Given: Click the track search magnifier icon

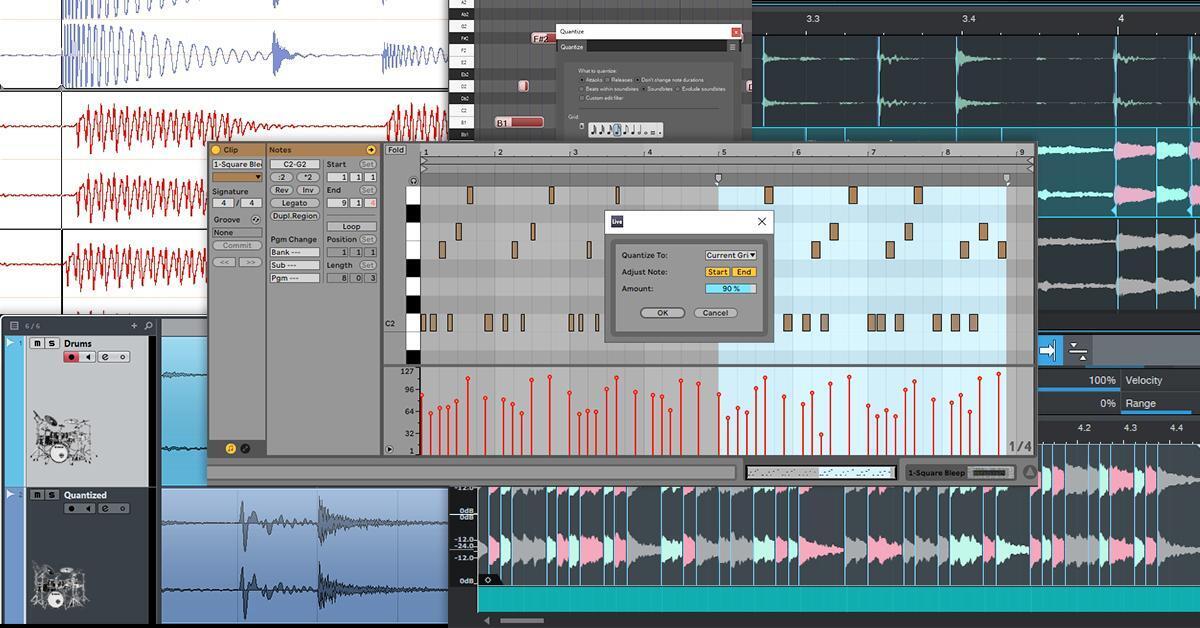Looking at the screenshot, I should click(148, 325).
